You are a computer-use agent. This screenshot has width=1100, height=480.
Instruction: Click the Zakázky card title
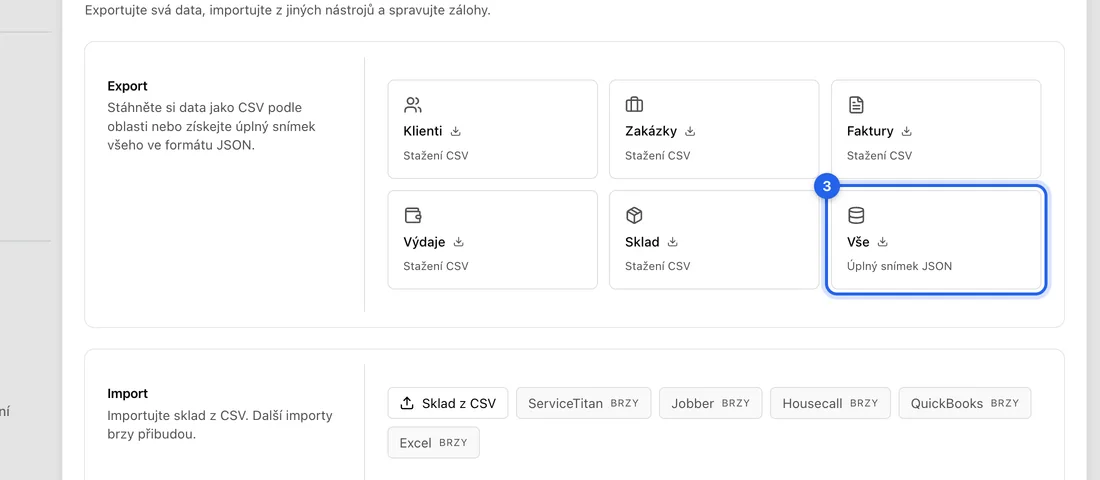pos(651,131)
